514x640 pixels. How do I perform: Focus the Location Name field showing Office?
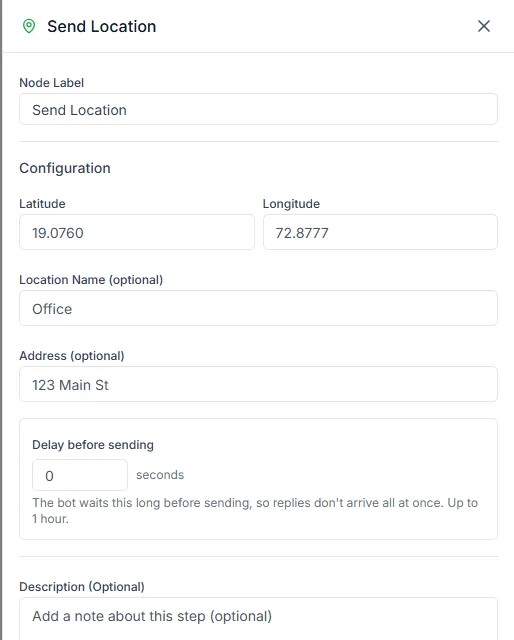point(258,308)
